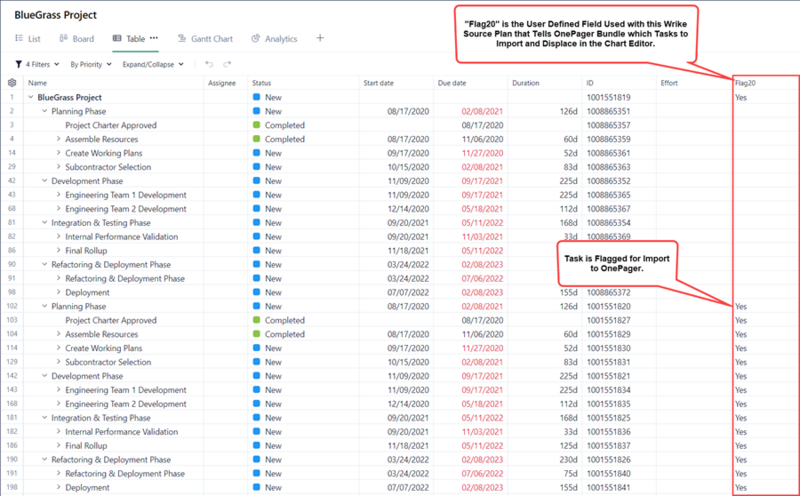The width and height of the screenshot is (800, 496).
Task: Collapse Planning Phase in row 2
Action: point(44,111)
